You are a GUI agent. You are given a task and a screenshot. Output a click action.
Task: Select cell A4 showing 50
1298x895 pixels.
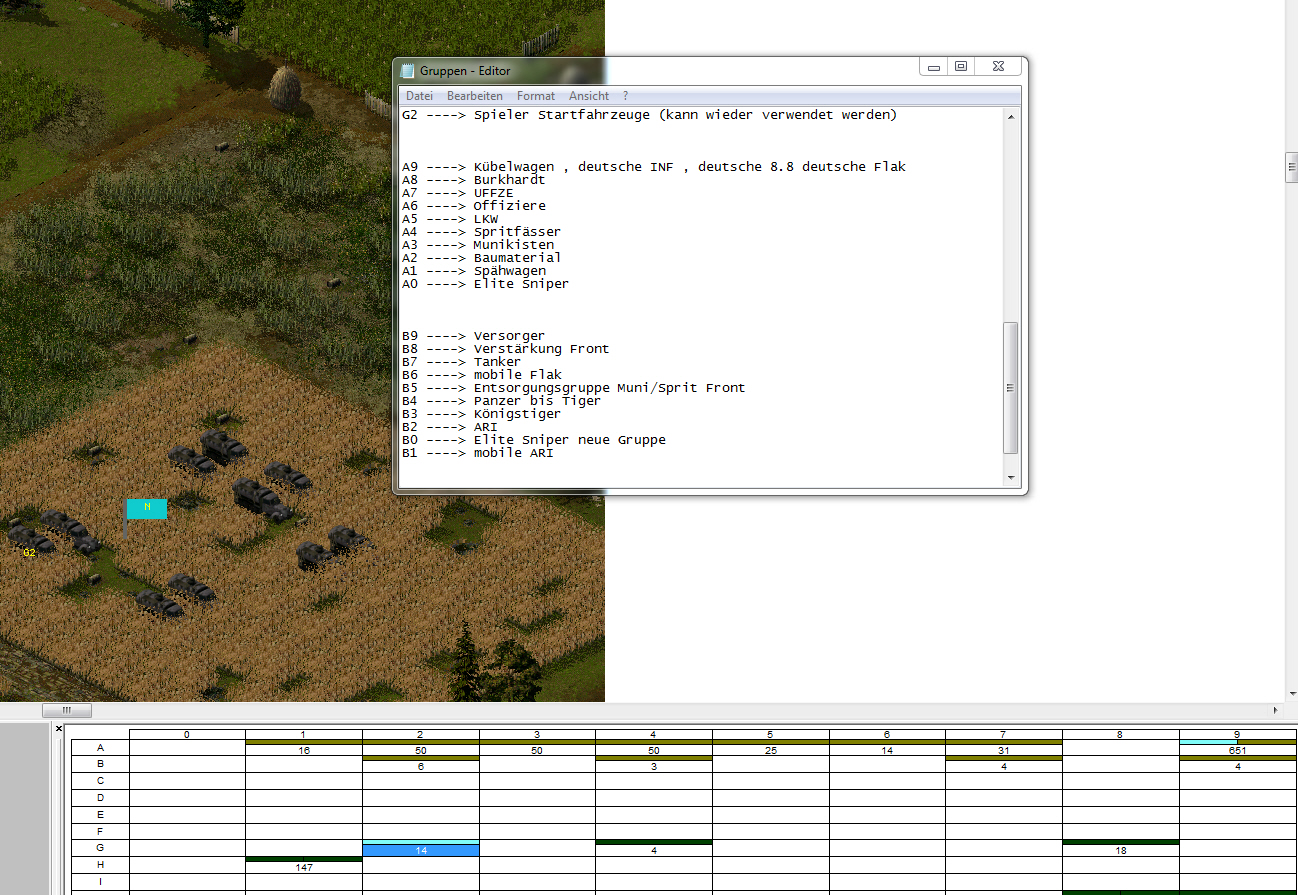click(x=654, y=749)
